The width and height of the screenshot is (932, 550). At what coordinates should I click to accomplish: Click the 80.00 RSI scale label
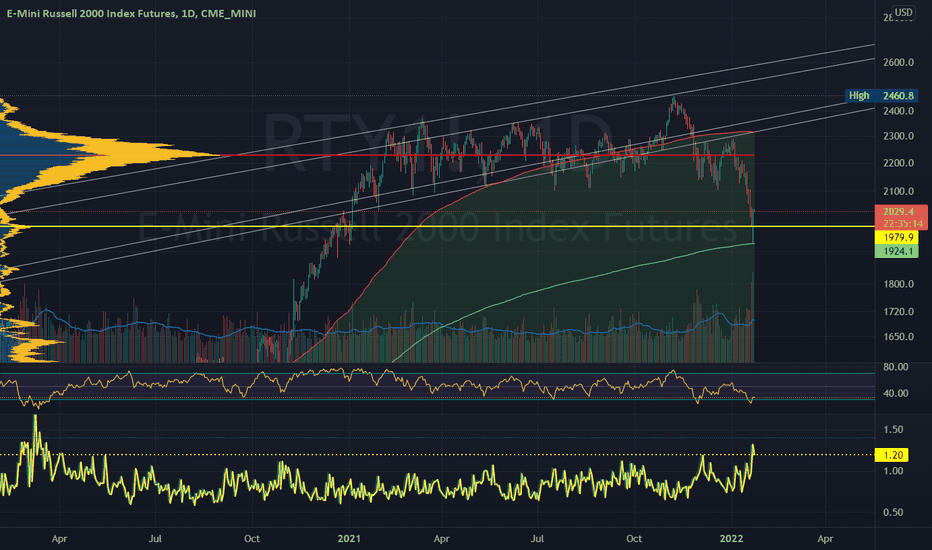point(895,367)
